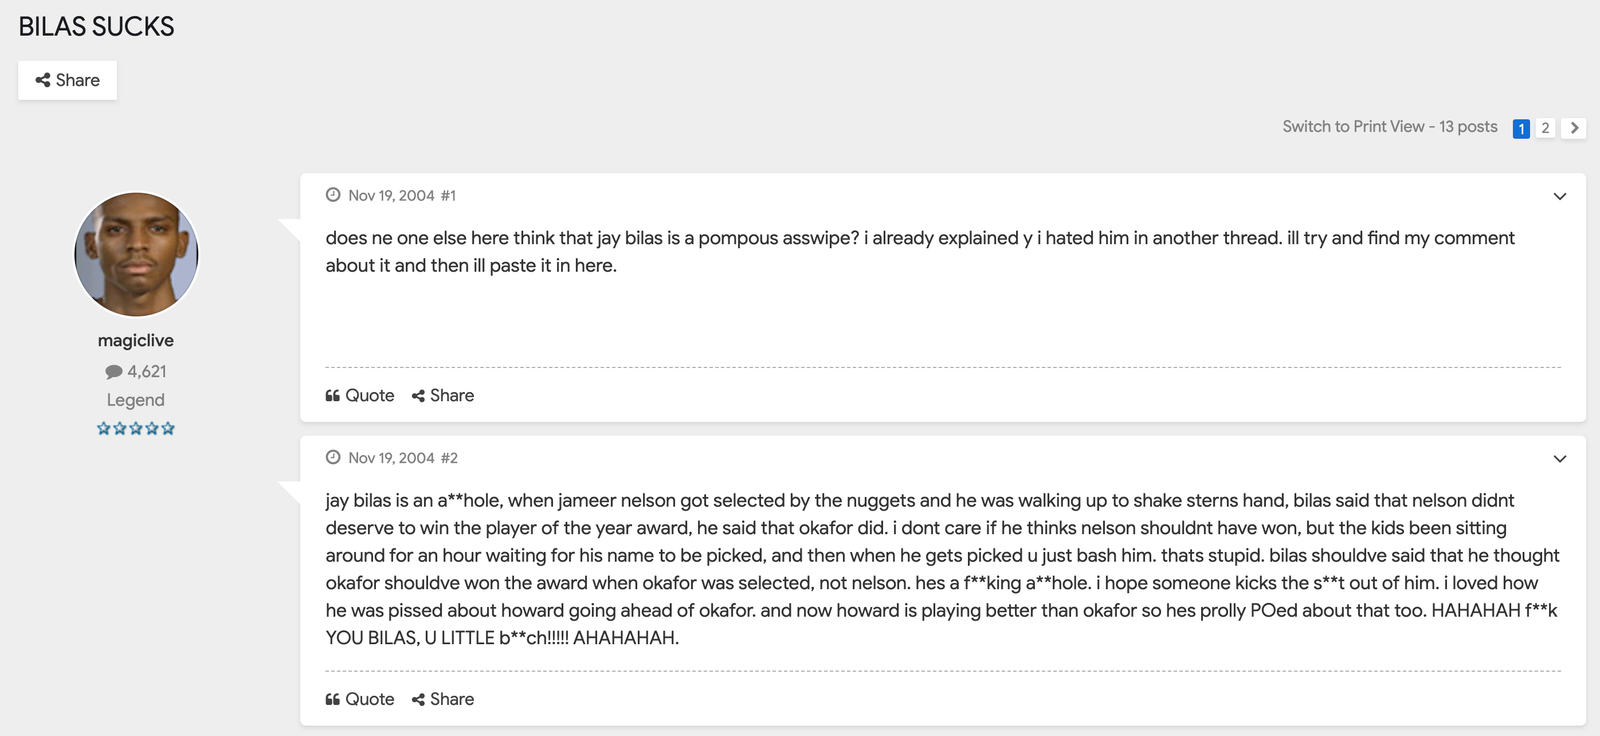Open permalink #2 of second post
The image size is (1600, 736).
(x=449, y=458)
